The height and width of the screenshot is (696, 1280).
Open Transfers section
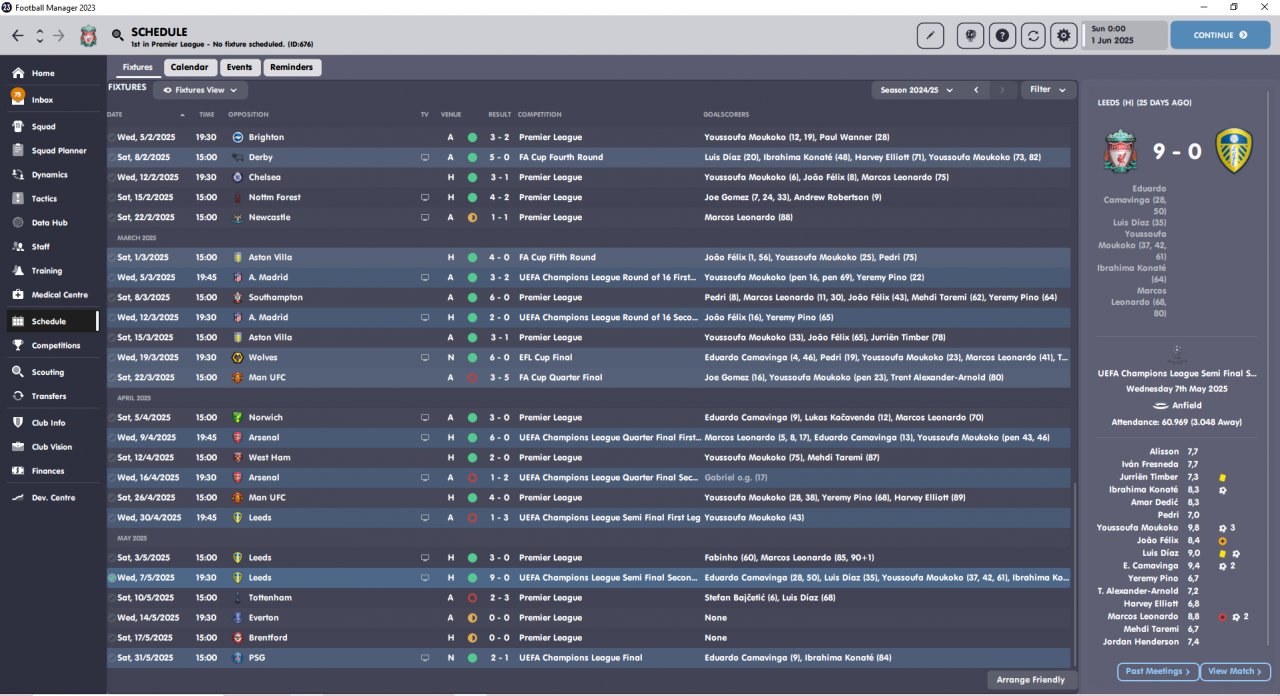[50, 396]
